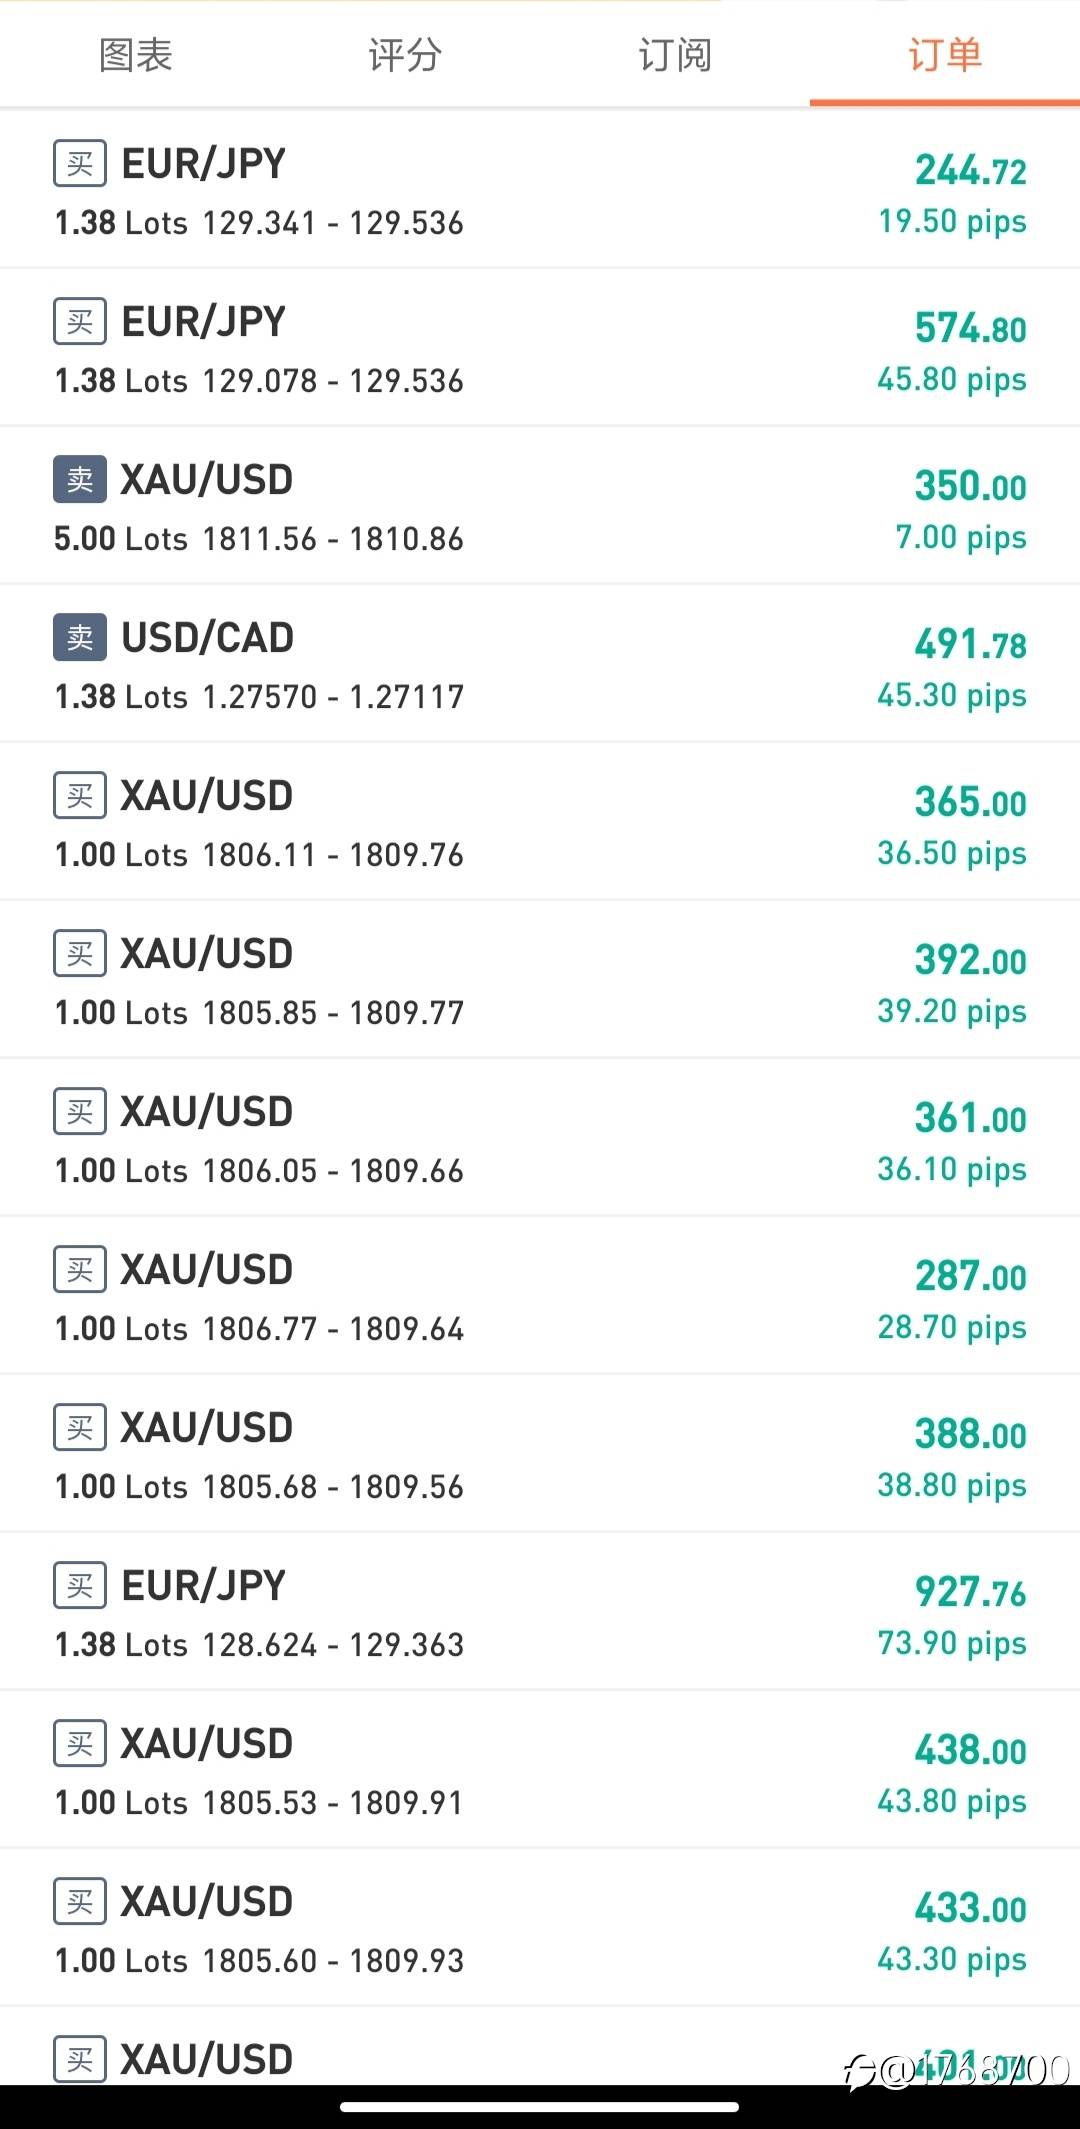Tap the 350.00 profit on XAU/USD sell order
This screenshot has width=1080, height=2129.
point(971,486)
